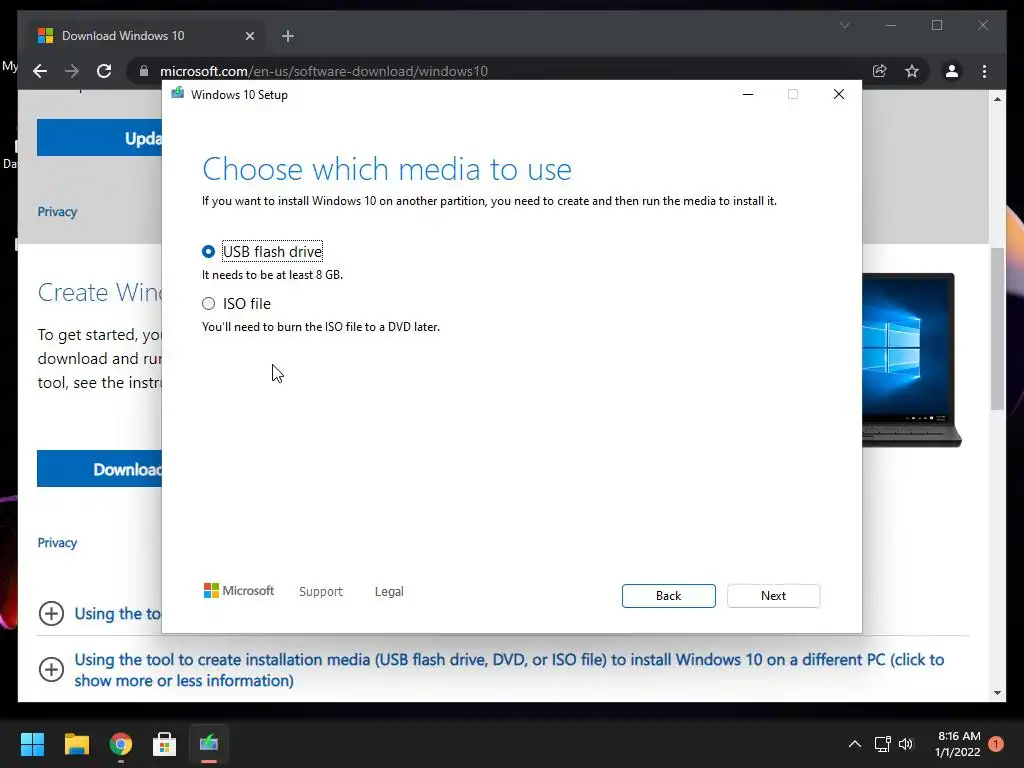The height and width of the screenshot is (768, 1024).
Task: Share this page via Chrome share icon
Action: click(x=880, y=71)
